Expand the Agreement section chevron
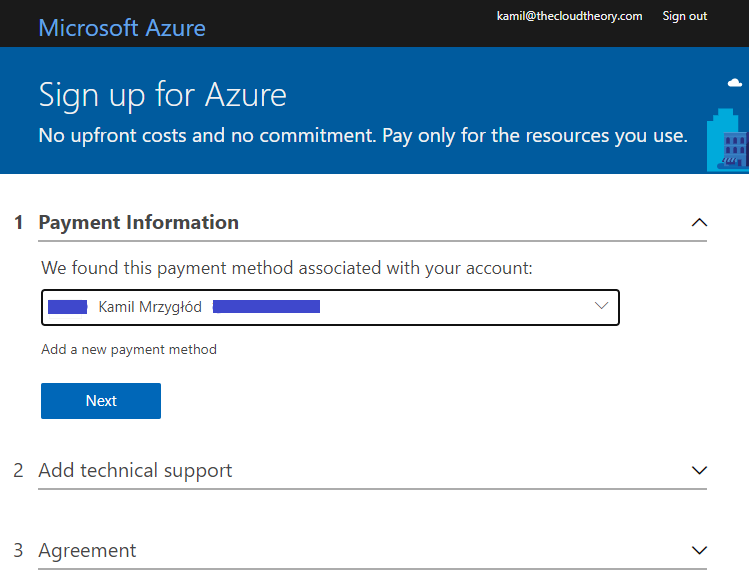The height and width of the screenshot is (584, 749). 699,550
